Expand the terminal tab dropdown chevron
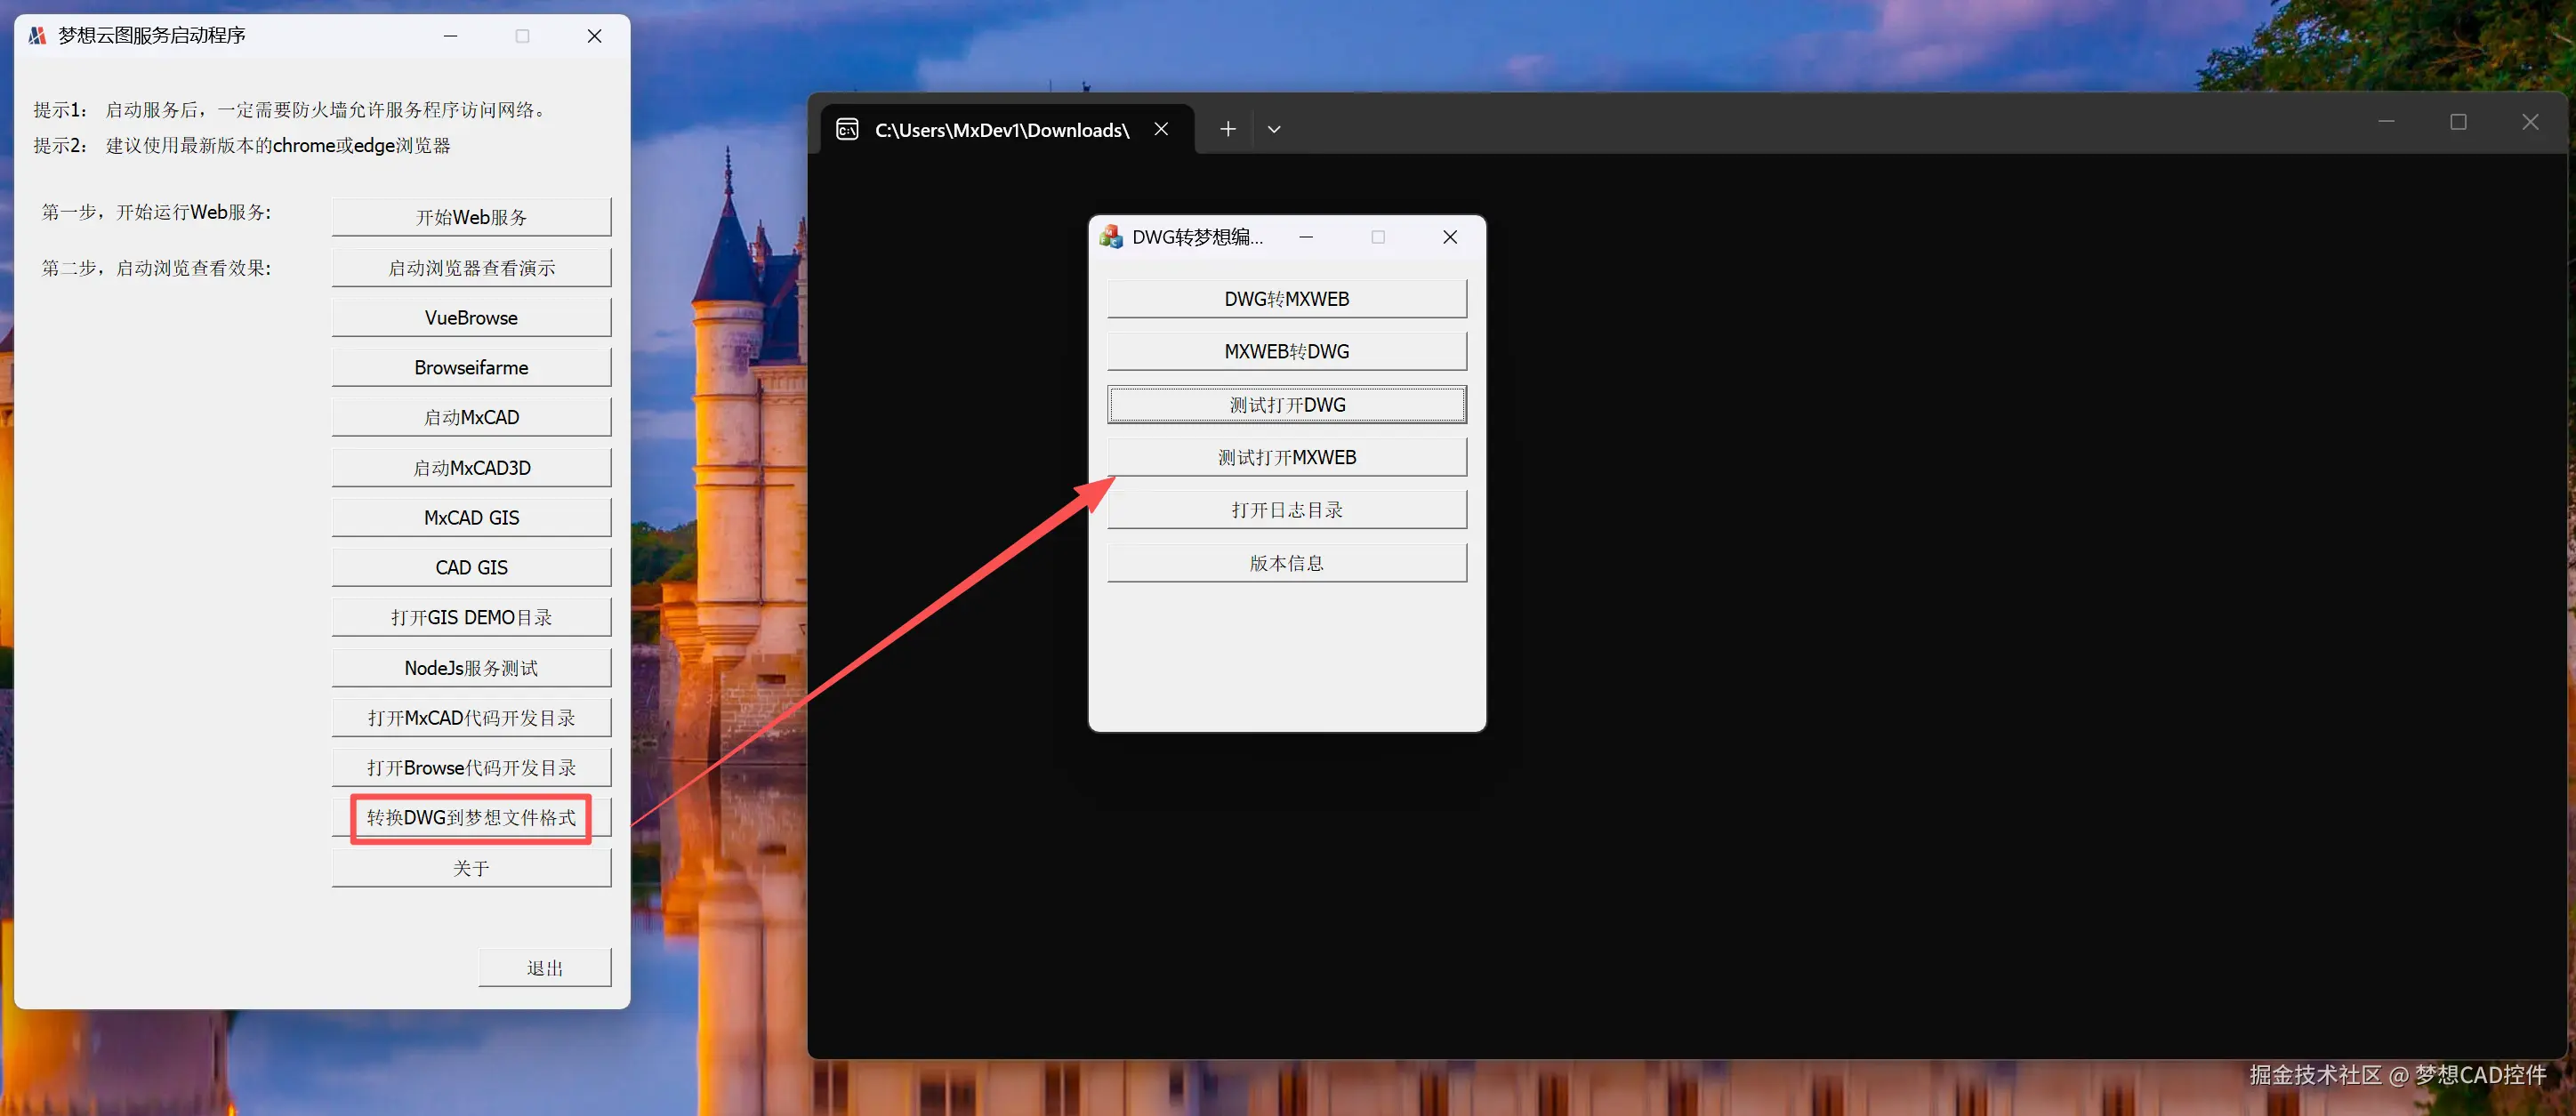The height and width of the screenshot is (1116, 2576). click(1274, 129)
